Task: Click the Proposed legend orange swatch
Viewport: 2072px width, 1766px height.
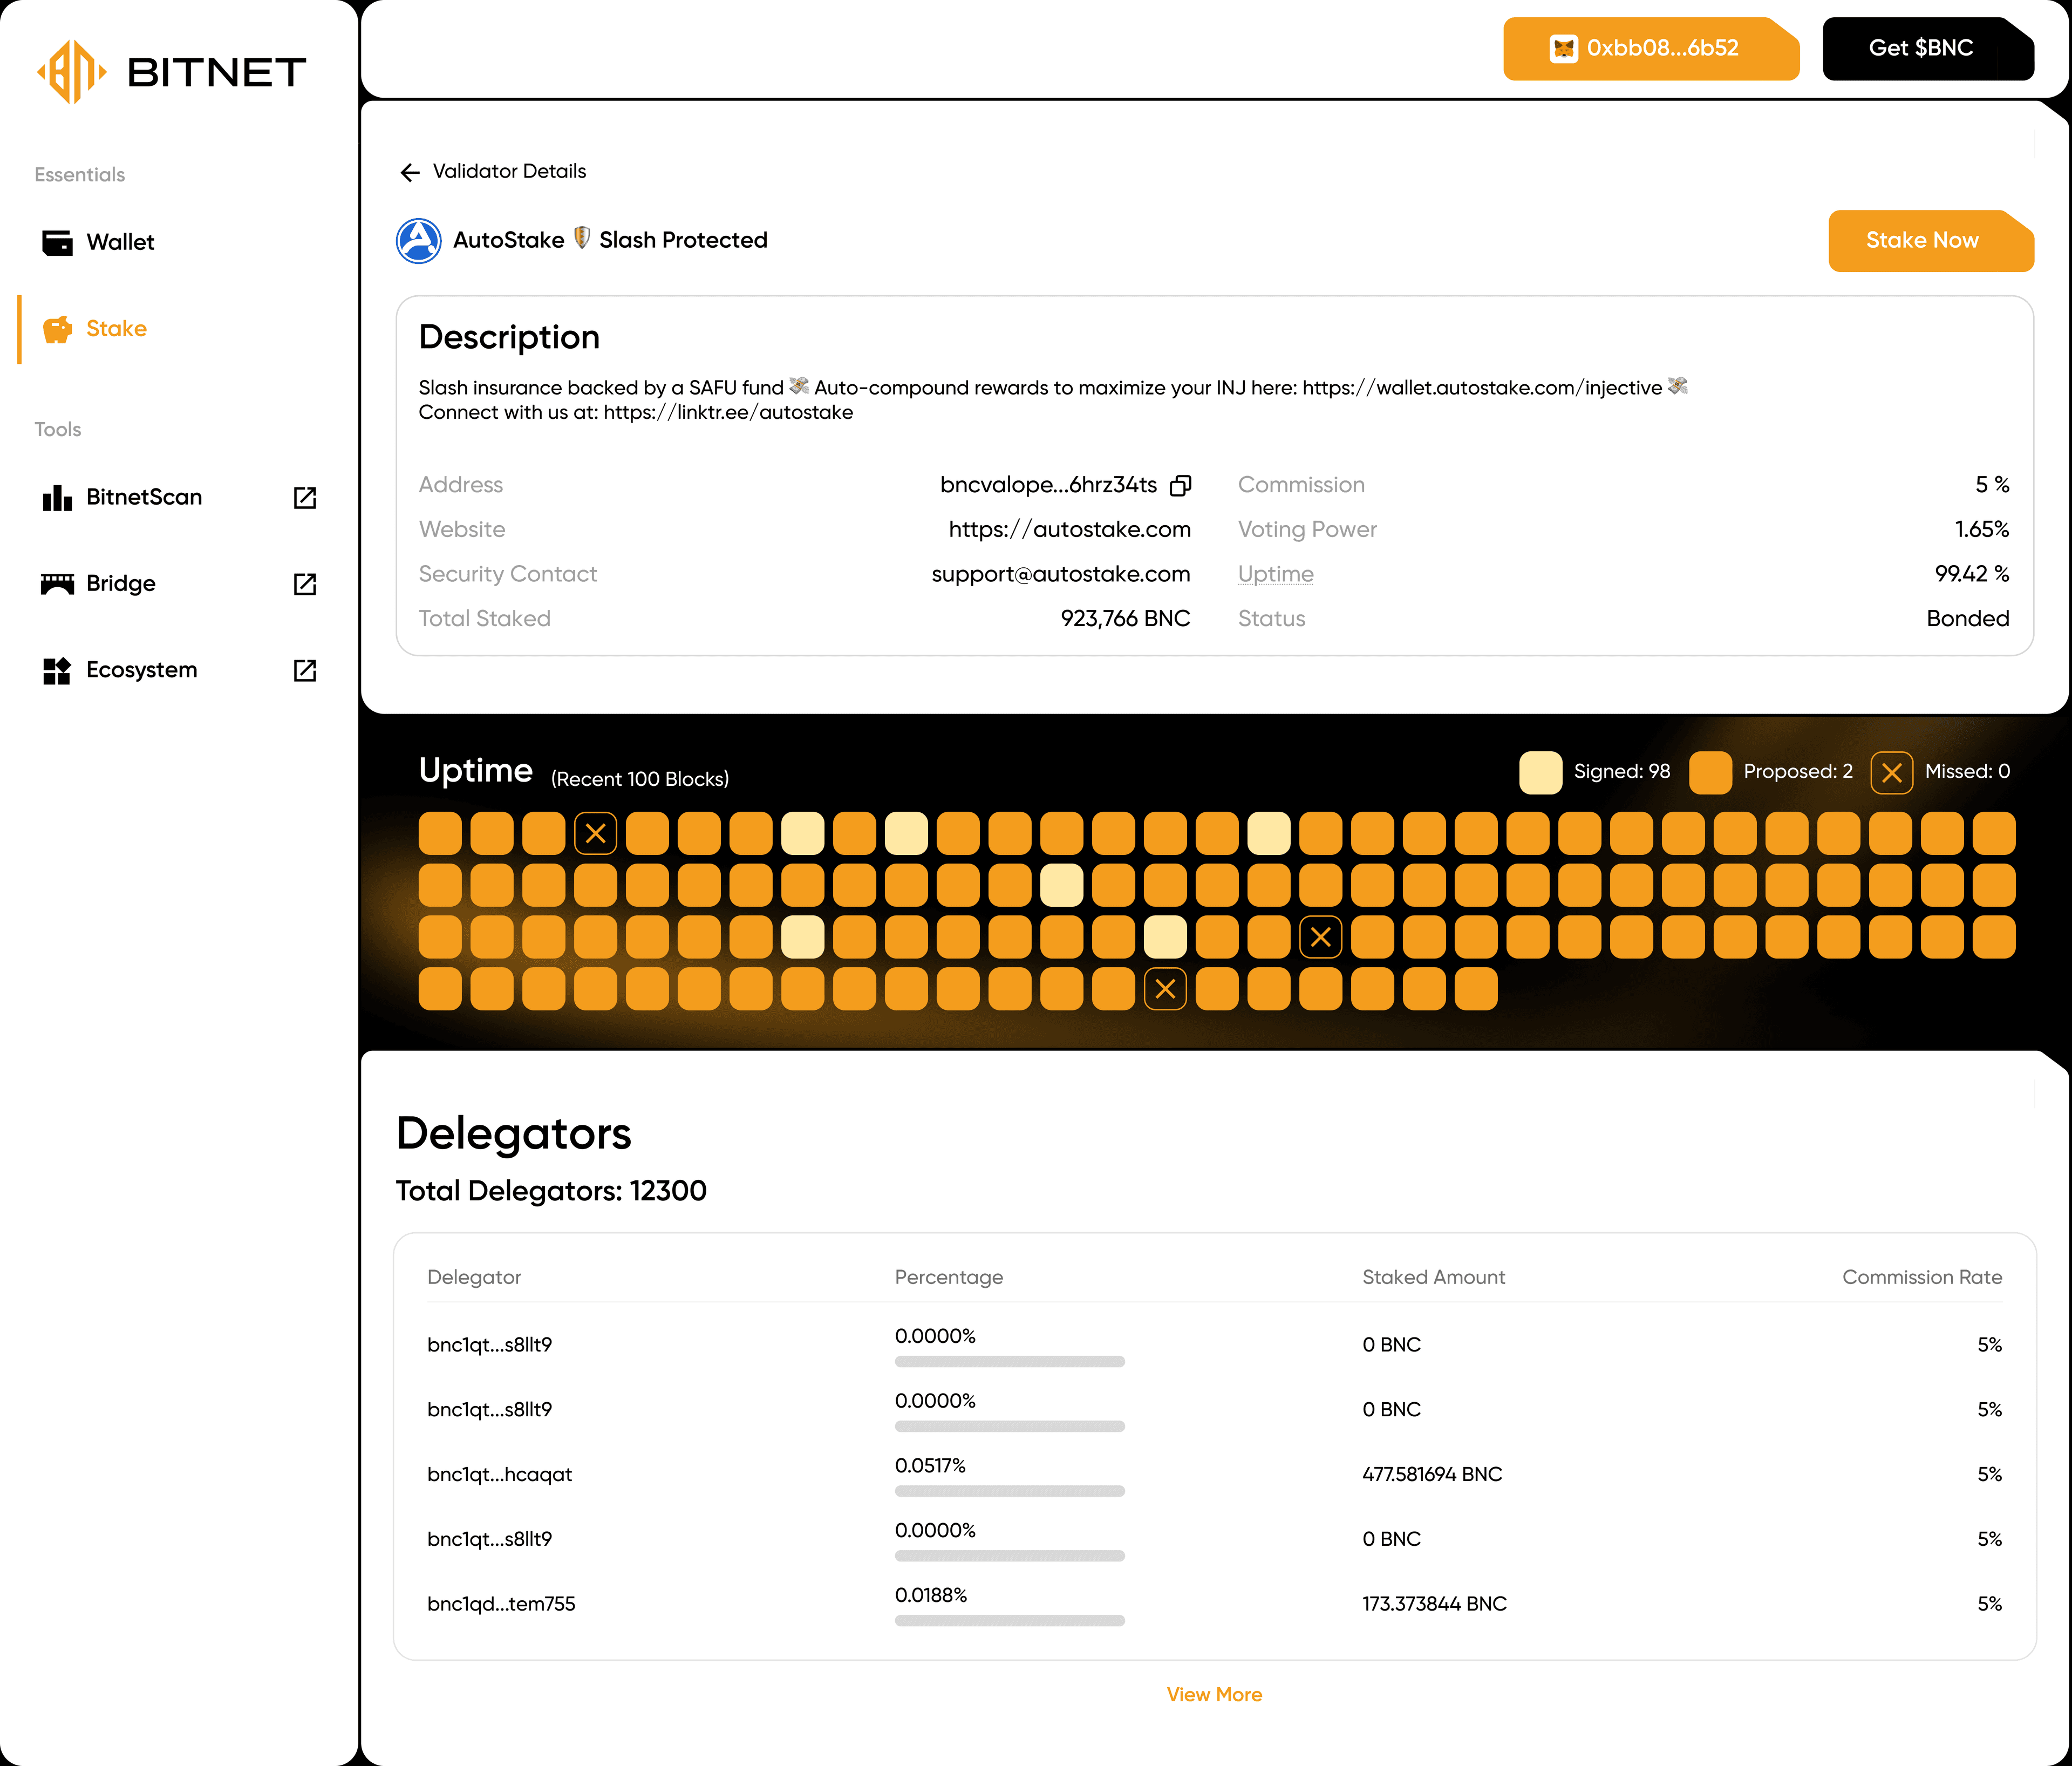Action: click(1710, 772)
